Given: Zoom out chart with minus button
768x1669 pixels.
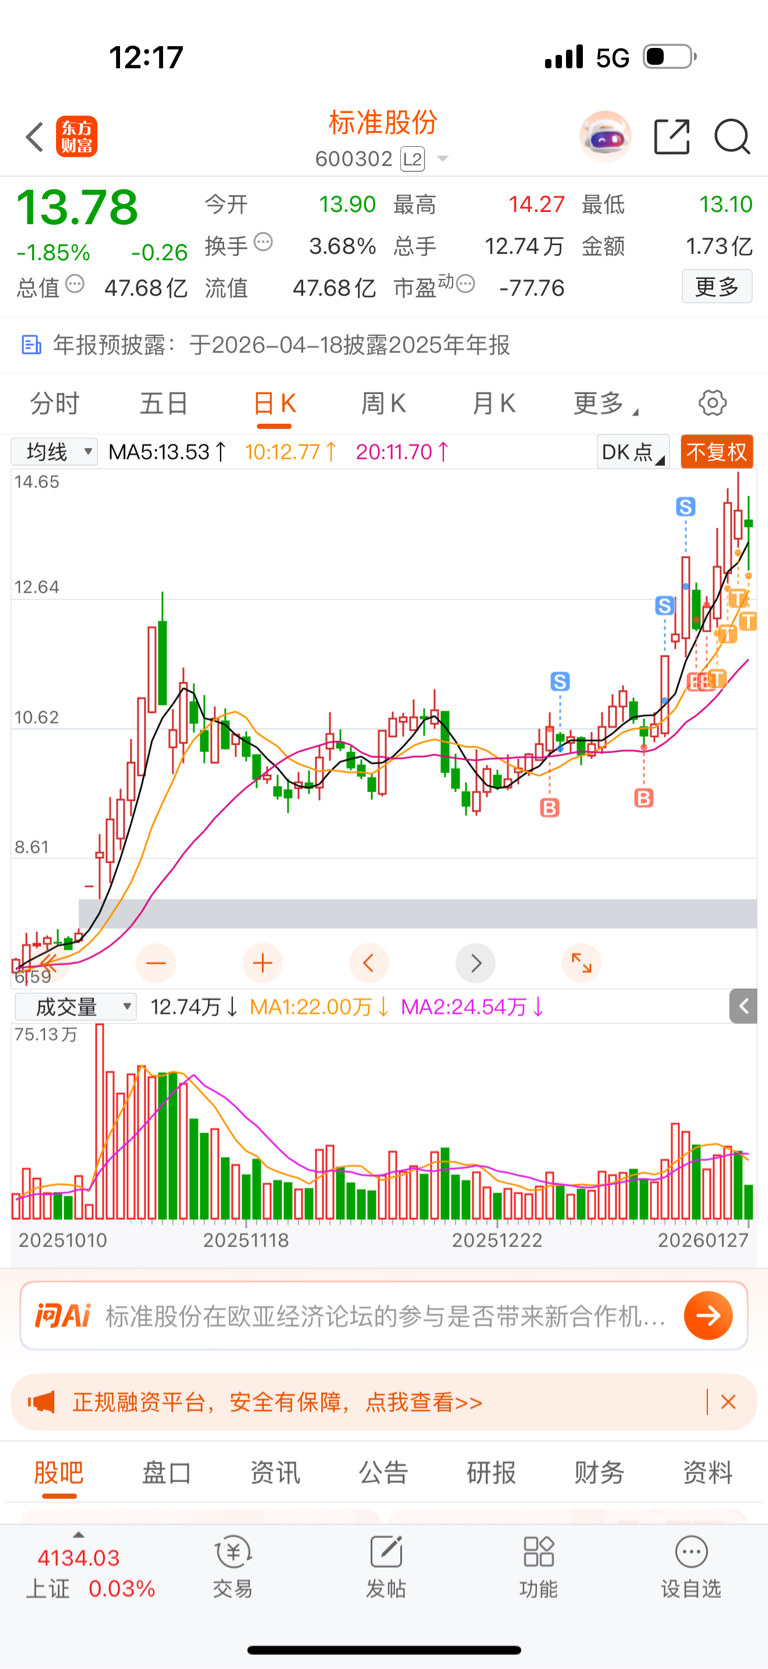Looking at the screenshot, I should click(156, 963).
